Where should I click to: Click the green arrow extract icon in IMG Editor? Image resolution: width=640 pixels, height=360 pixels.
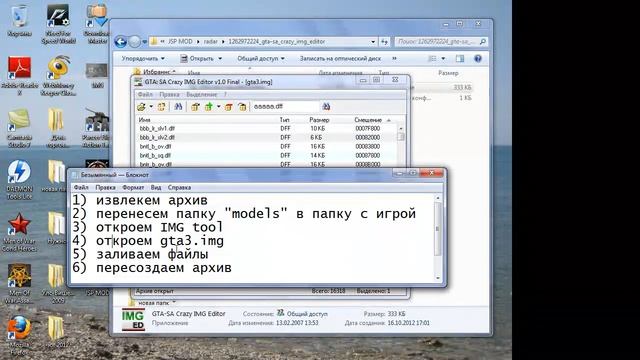pyautogui.click(x=209, y=107)
